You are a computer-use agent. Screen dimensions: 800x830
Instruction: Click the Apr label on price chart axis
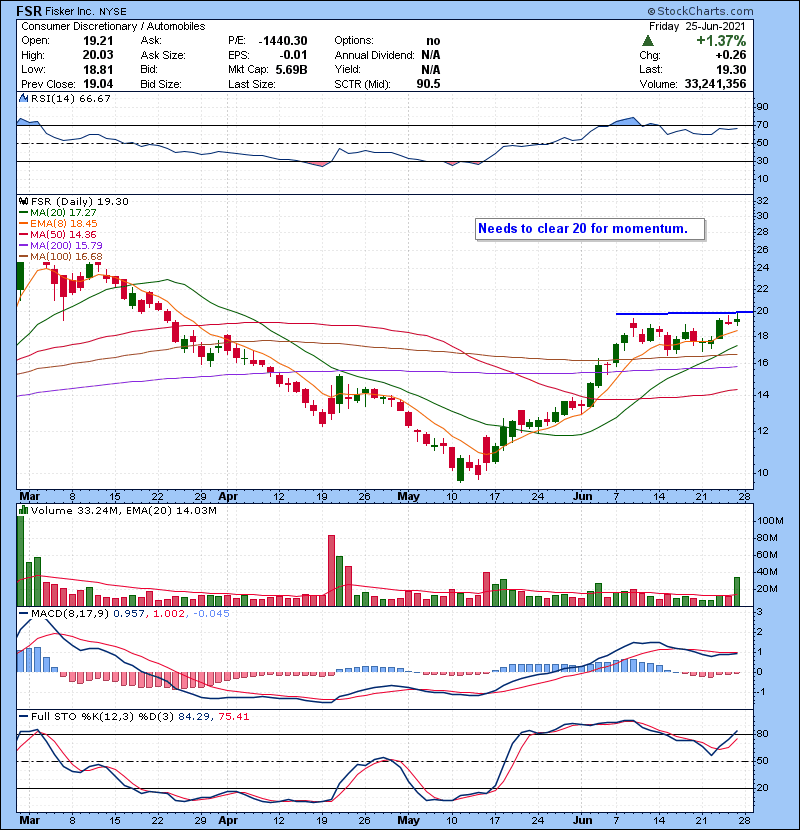coord(228,497)
